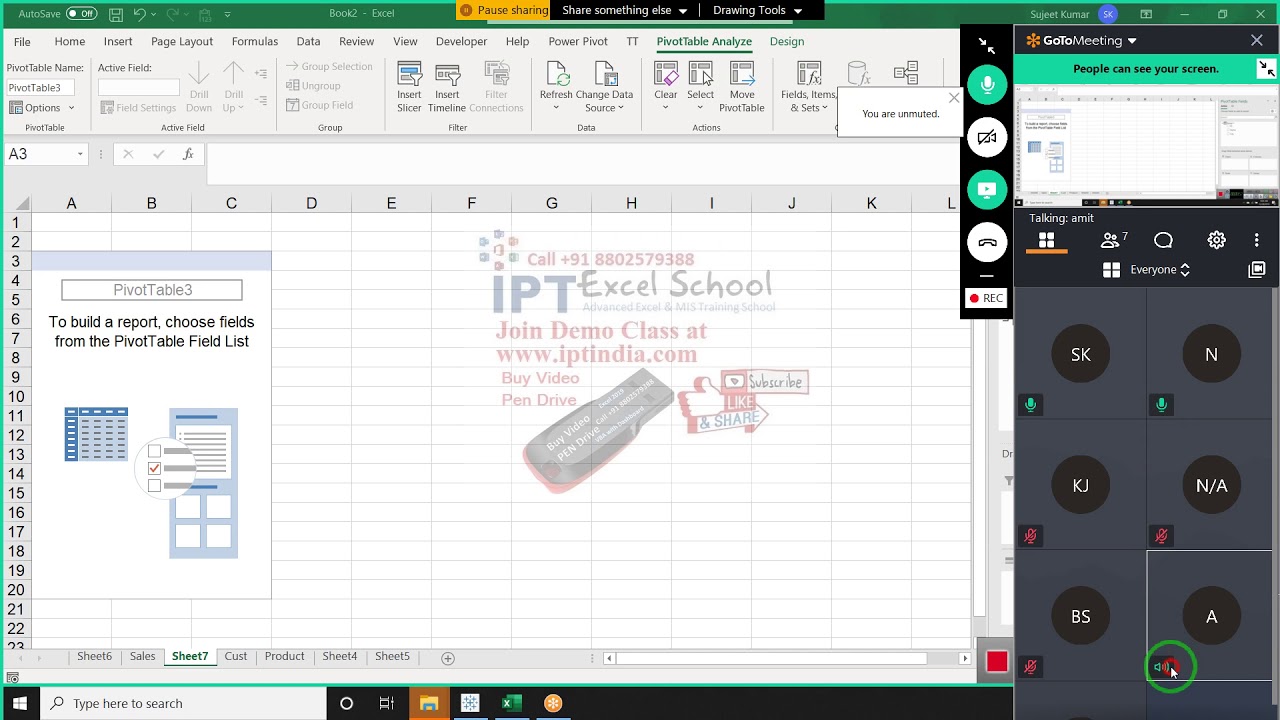Image resolution: width=1280 pixels, height=720 pixels.
Task: Toggle BS participant muted mic icon
Action: tap(1030, 667)
